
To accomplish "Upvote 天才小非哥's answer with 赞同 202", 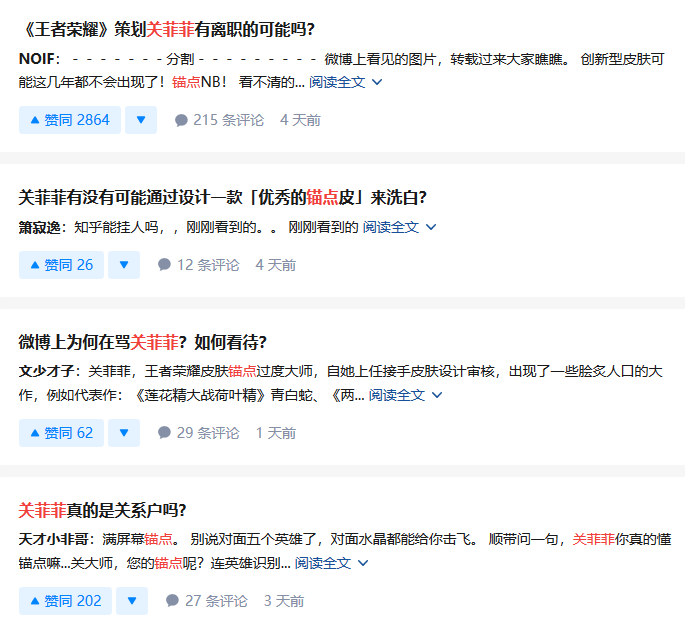I will pyautogui.click(x=66, y=601).
